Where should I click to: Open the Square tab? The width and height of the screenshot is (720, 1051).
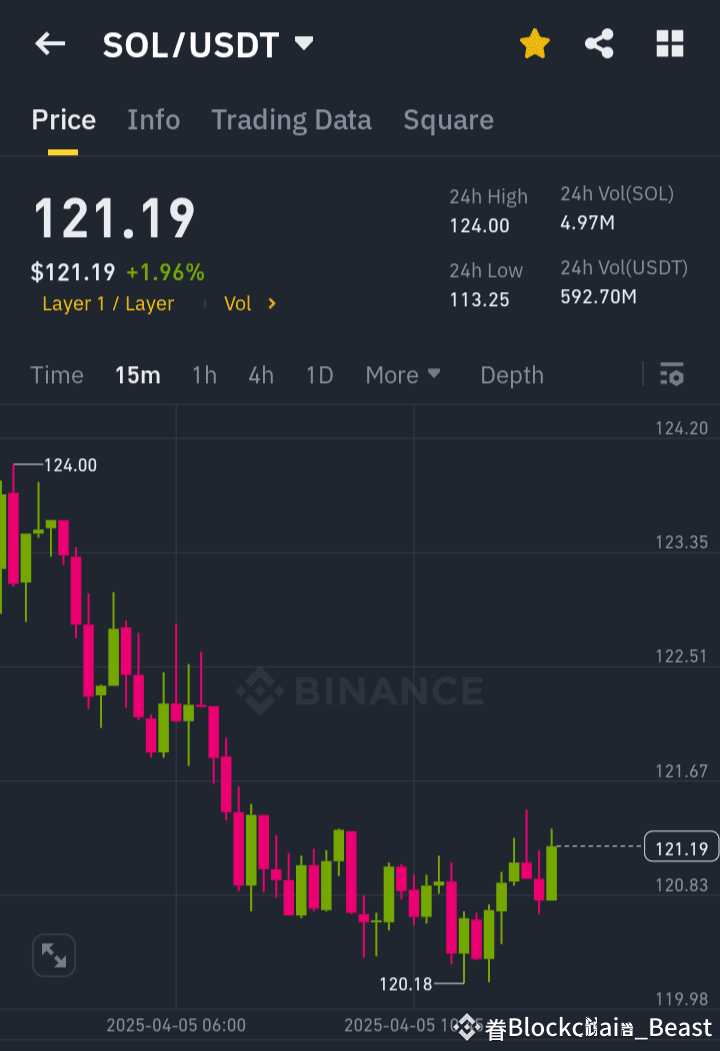[448, 120]
